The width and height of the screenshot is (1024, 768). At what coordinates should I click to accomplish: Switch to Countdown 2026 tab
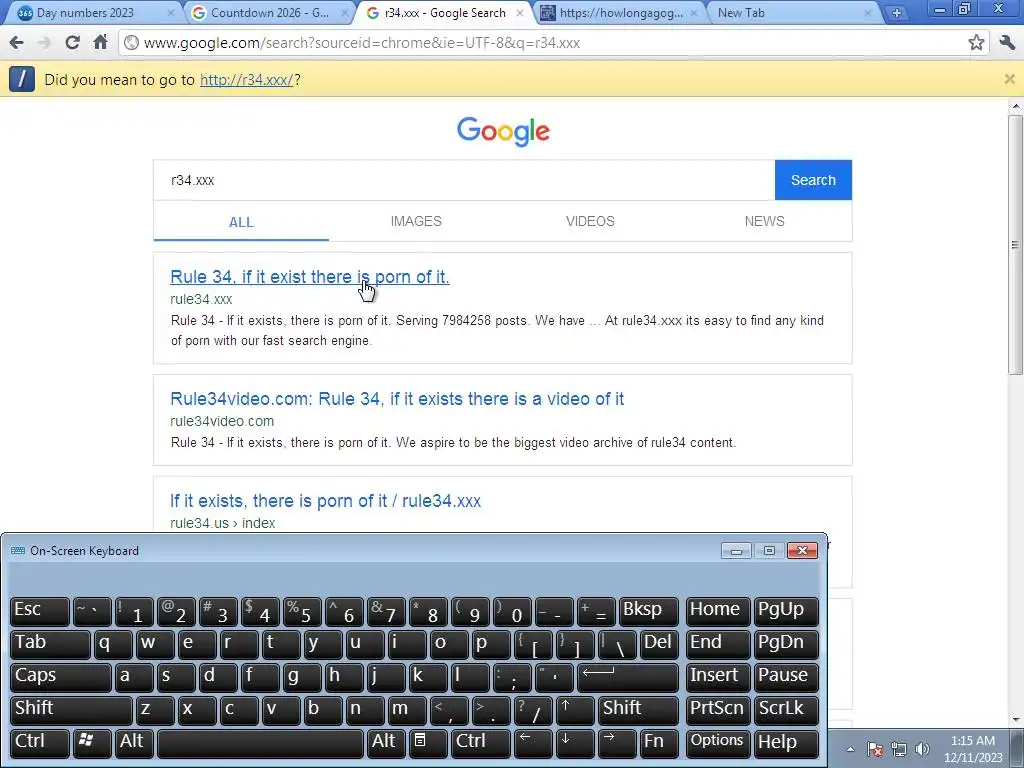(269, 12)
